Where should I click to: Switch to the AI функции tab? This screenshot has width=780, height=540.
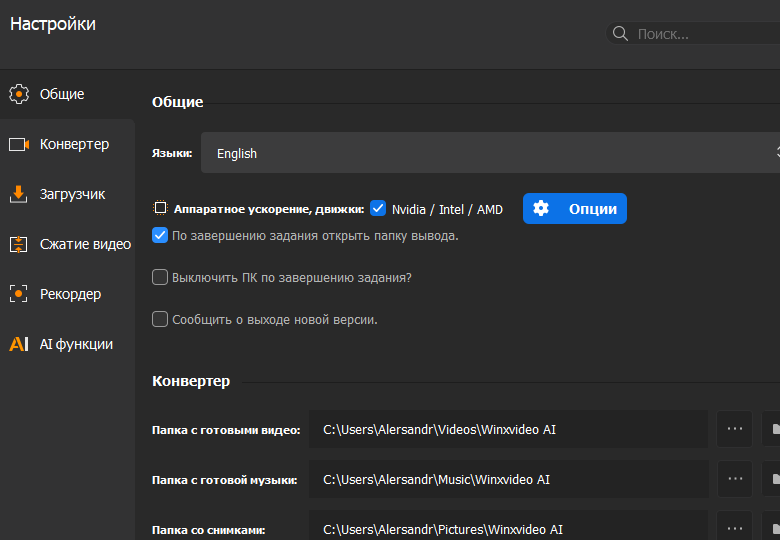click(x=75, y=344)
